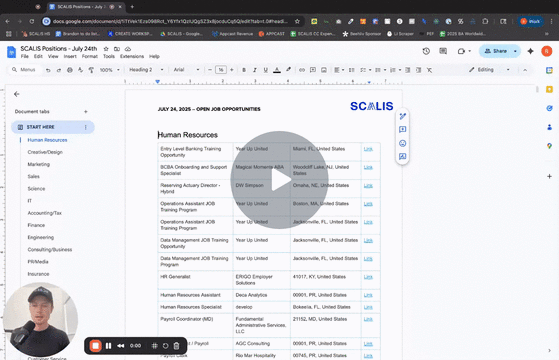Click the Join a call camera icon

coord(461,51)
